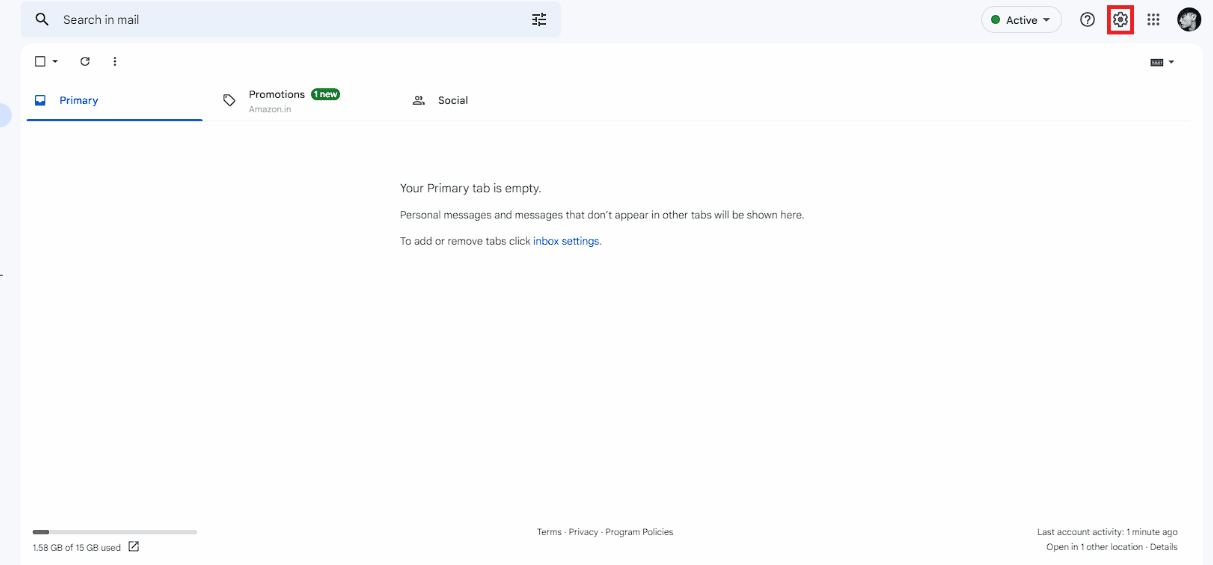Screen dimensions: 1213x565
Task: Click the storage usage progress bar
Action: [114, 532]
